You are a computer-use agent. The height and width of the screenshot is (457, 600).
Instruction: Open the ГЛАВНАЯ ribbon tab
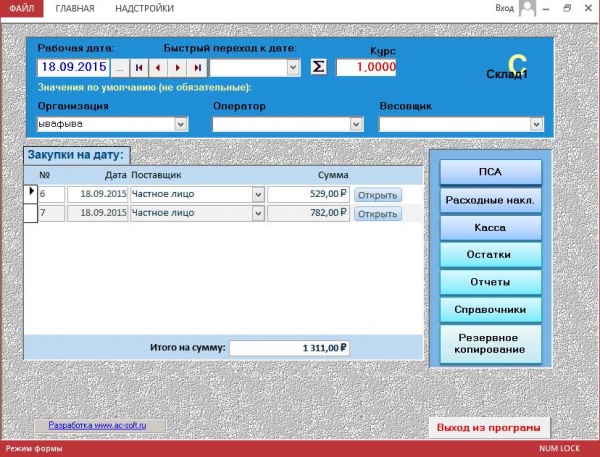[x=76, y=8]
